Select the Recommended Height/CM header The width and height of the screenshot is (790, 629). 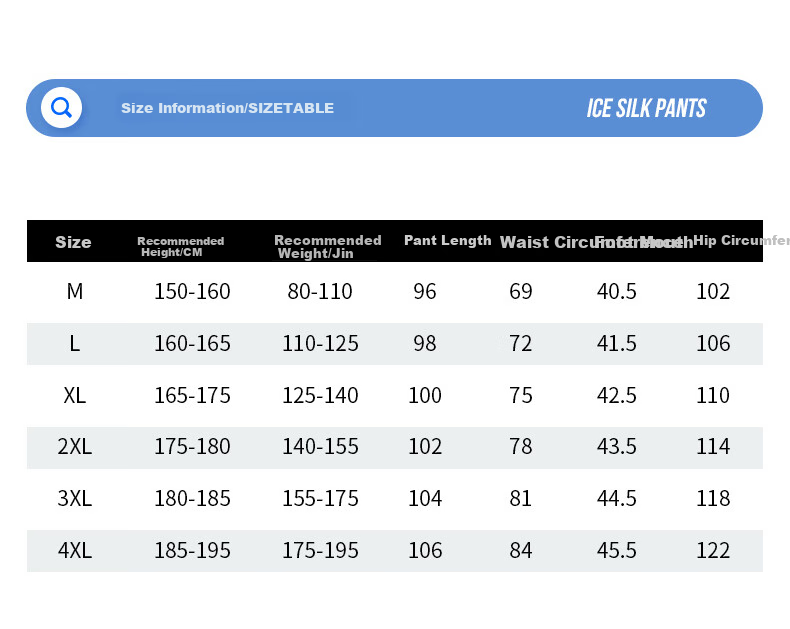[x=180, y=246]
